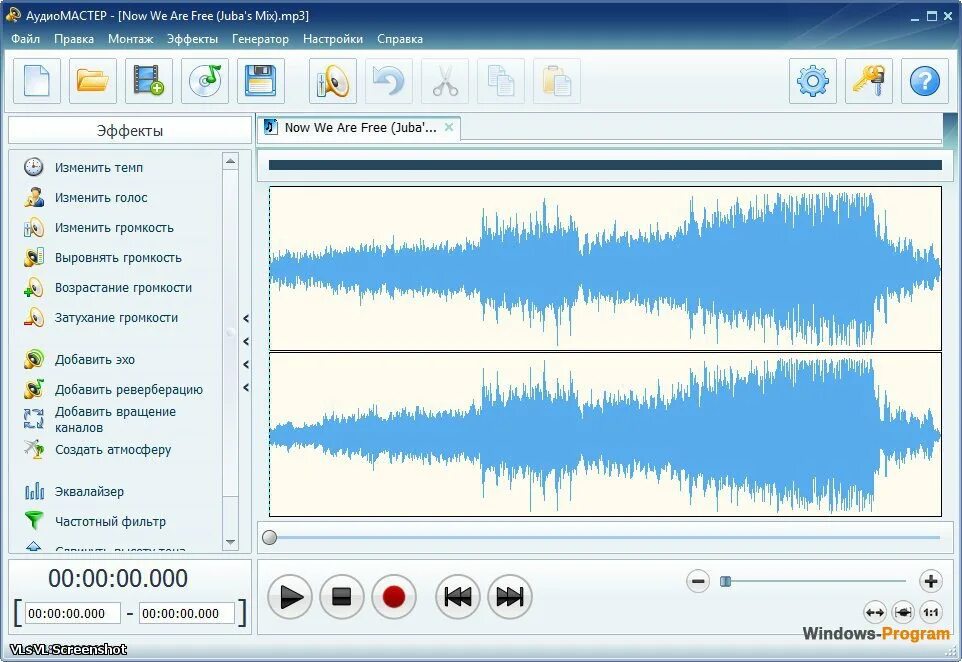Open the Монтаж menu

click(x=130, y=39)
